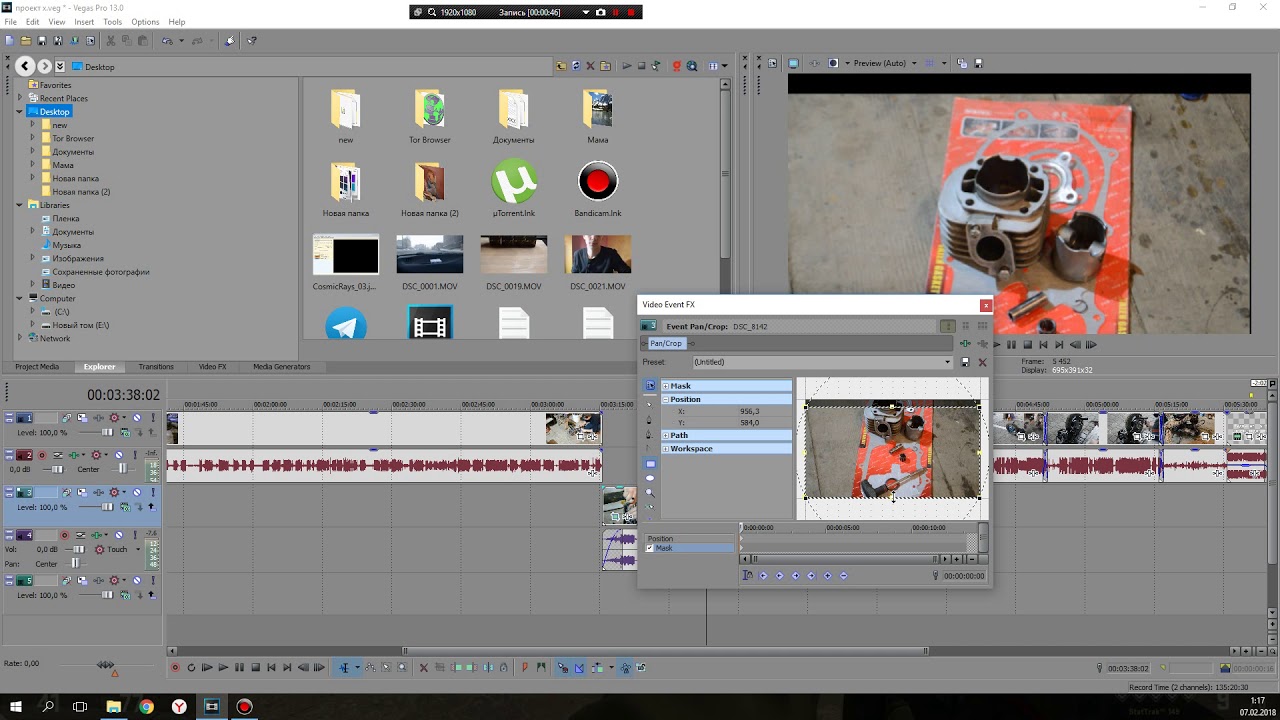The height and width of the screenshot is (720, 1280).
Task: Click the Open project folder icon
Action: tap(26, 41)
